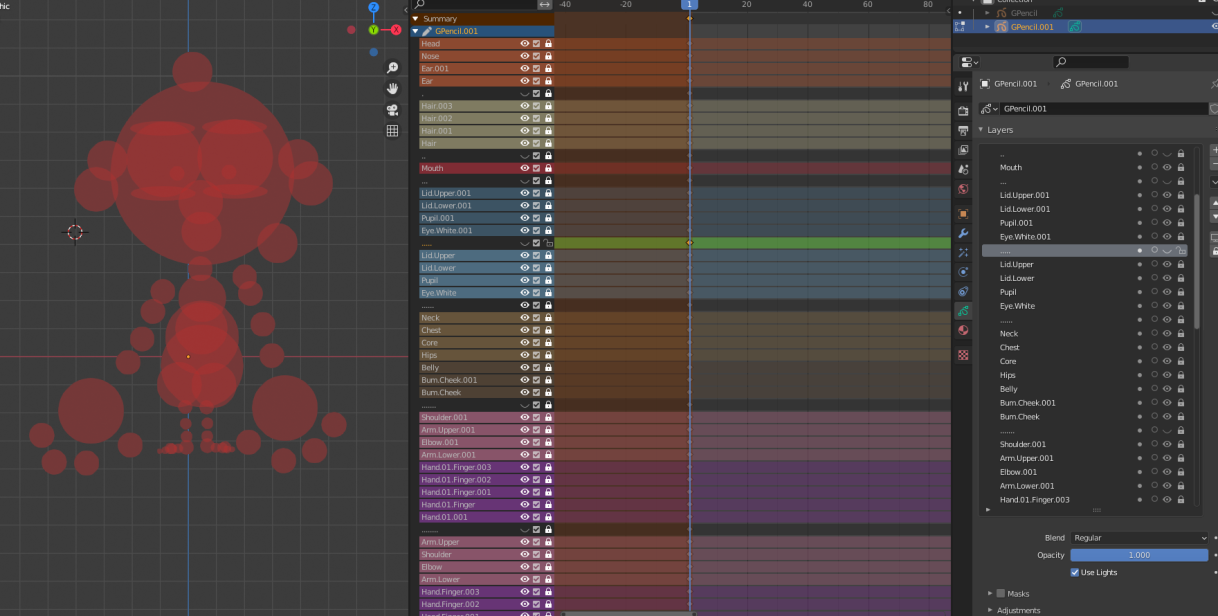Select Pupil layer in Layers list
1218x616 pixels.
pos(1008,292)
